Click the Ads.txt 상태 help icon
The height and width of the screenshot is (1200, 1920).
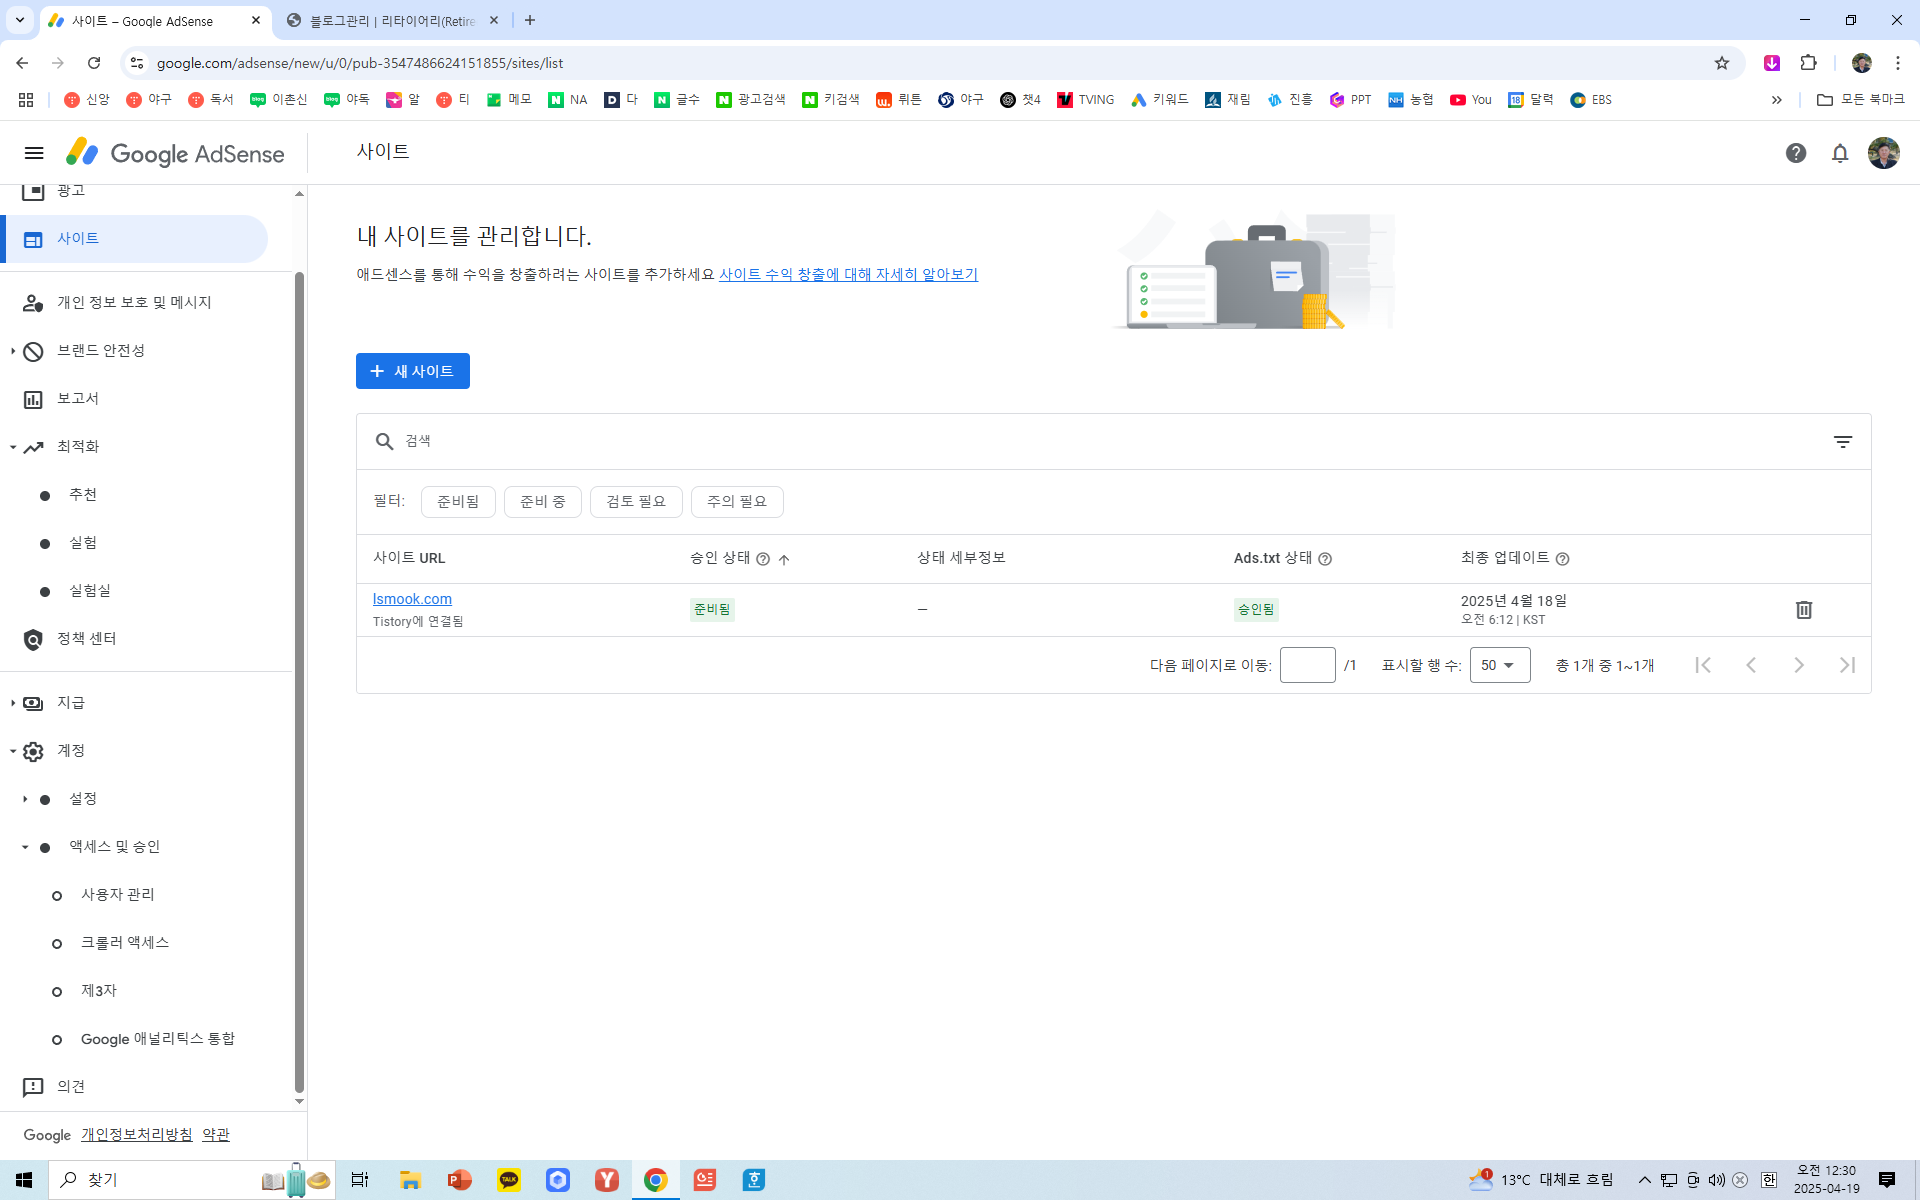[1324, 559]
